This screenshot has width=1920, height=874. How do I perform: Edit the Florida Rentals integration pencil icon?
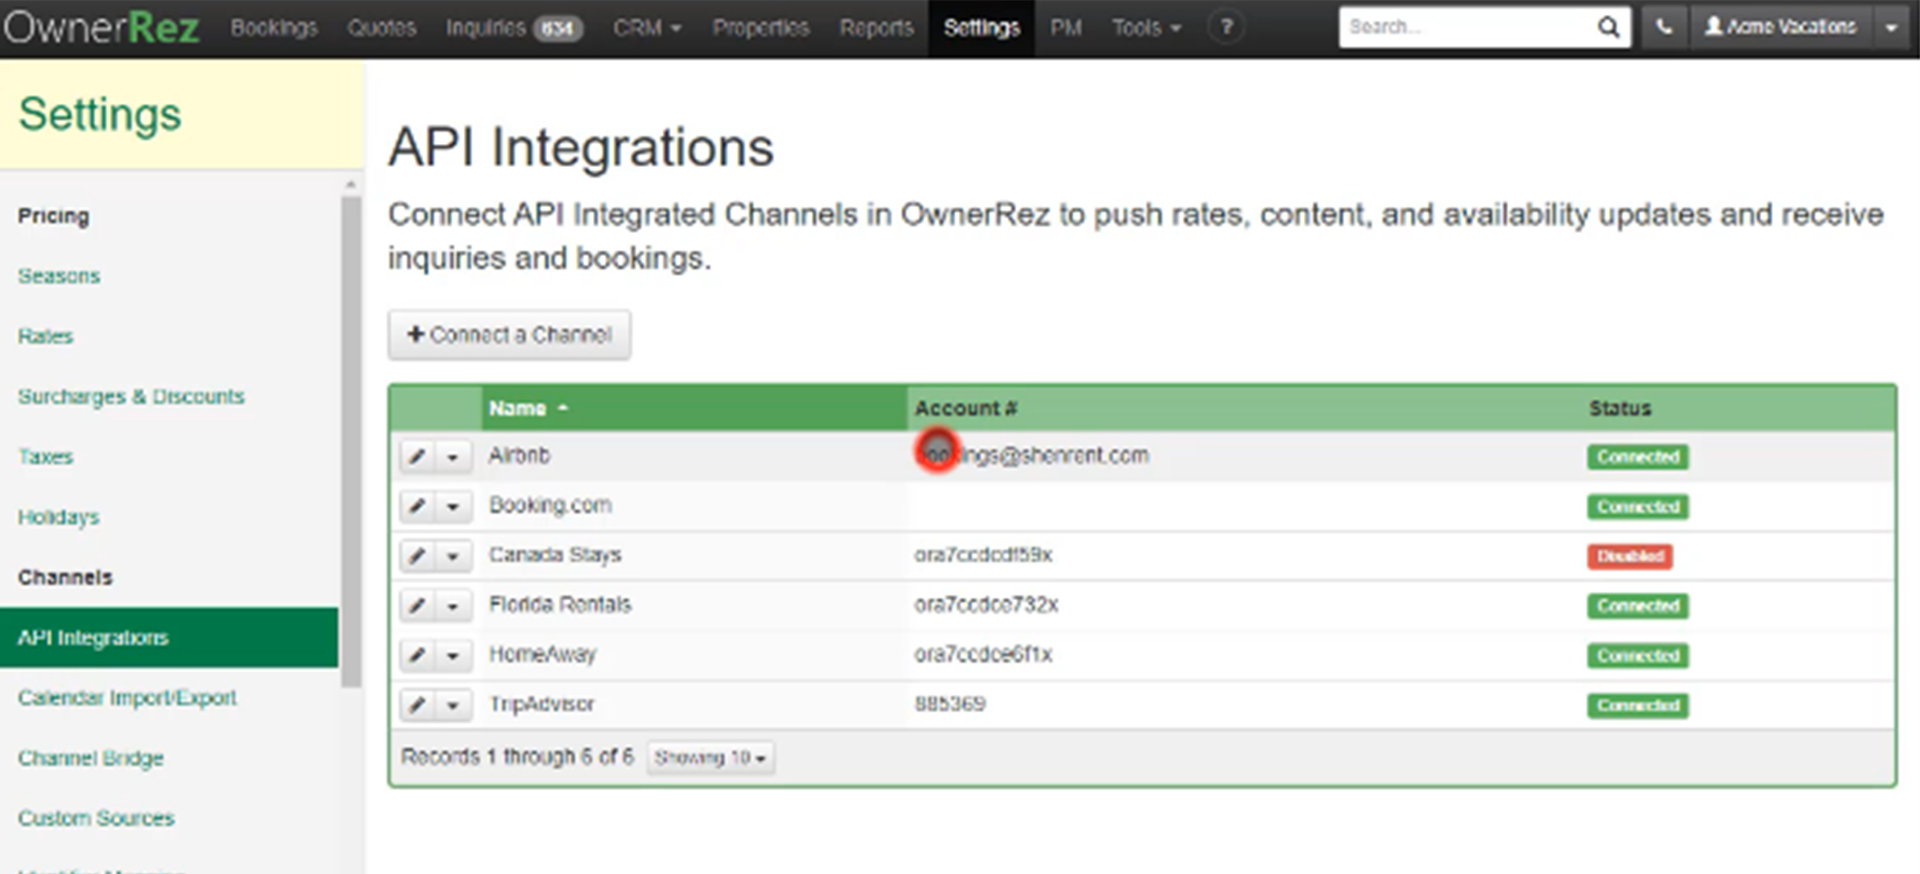418,605
